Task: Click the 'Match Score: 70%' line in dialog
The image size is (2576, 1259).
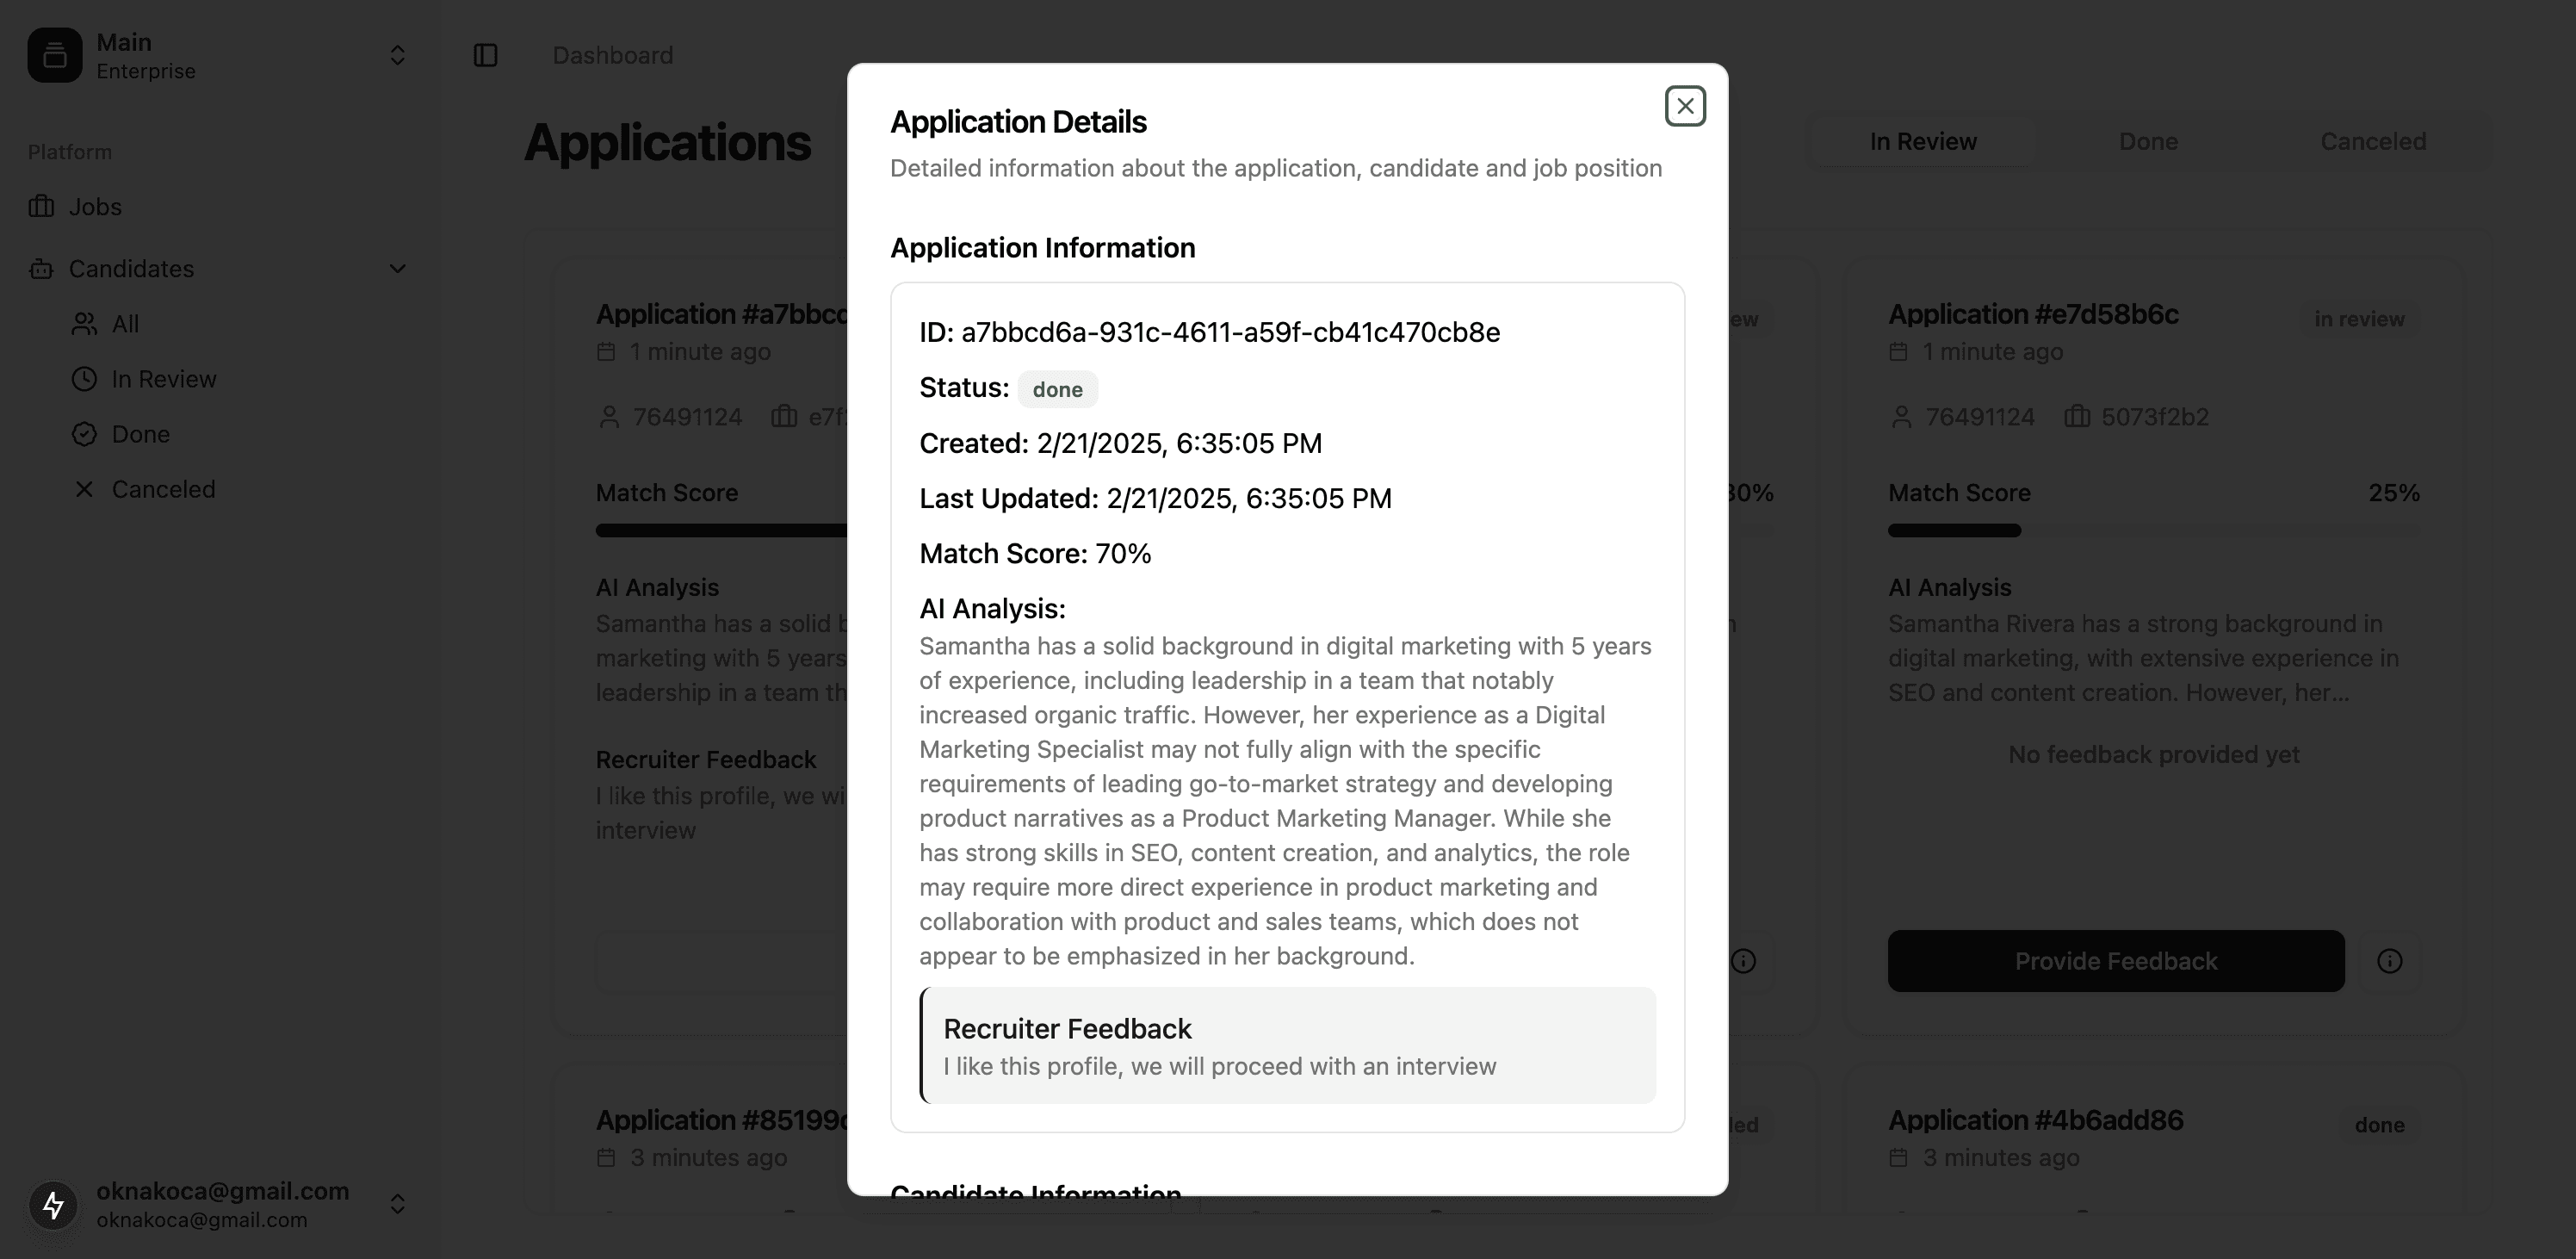Action: coord(1035,554)
